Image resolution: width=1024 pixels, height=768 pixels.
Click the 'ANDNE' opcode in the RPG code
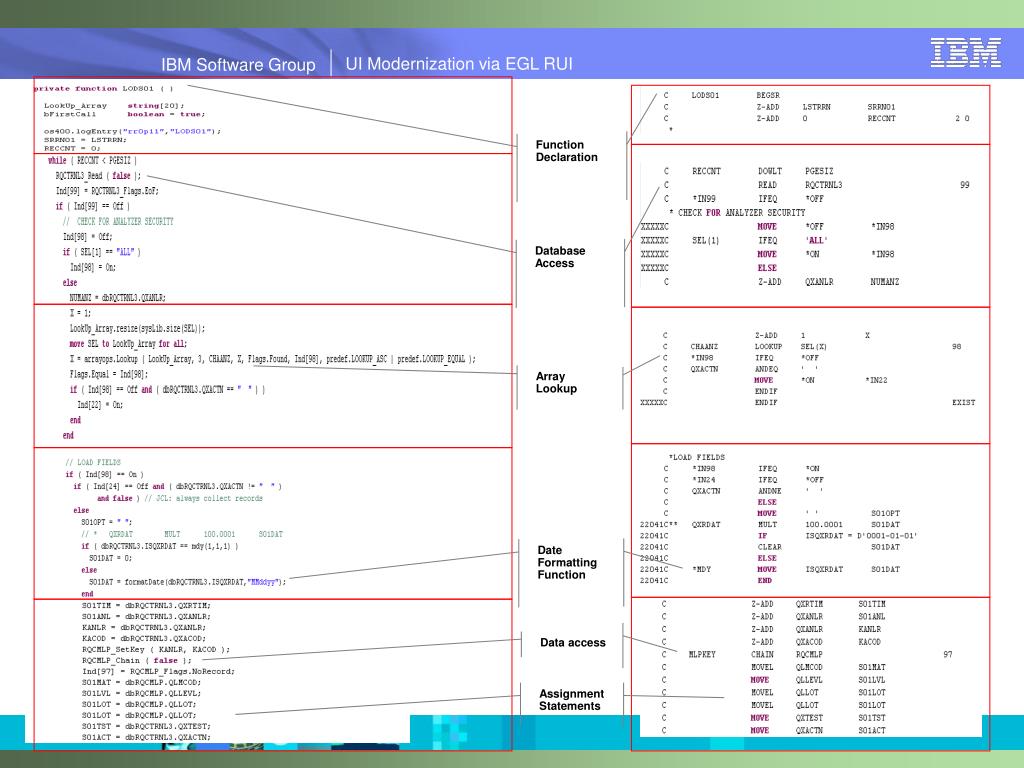tap(770, 491)
